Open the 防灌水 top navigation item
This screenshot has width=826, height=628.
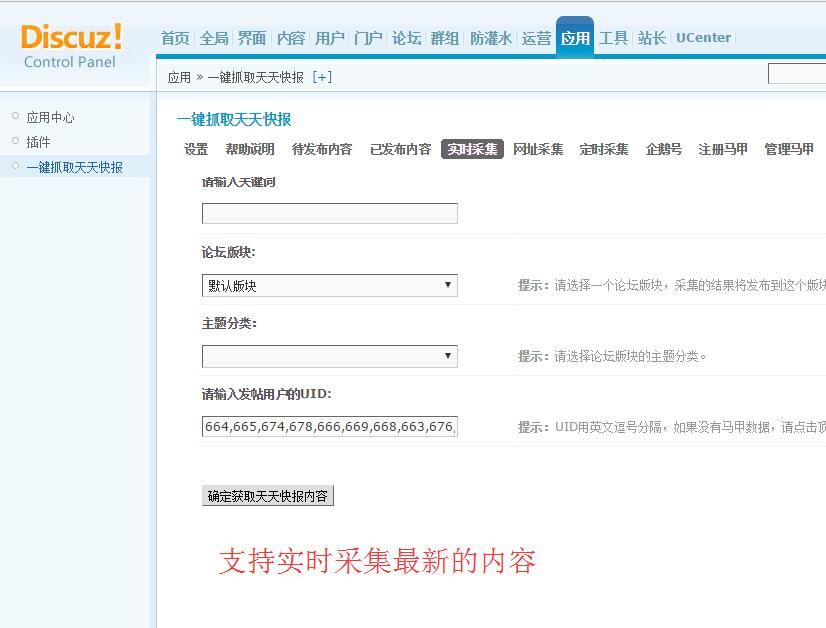490,38
